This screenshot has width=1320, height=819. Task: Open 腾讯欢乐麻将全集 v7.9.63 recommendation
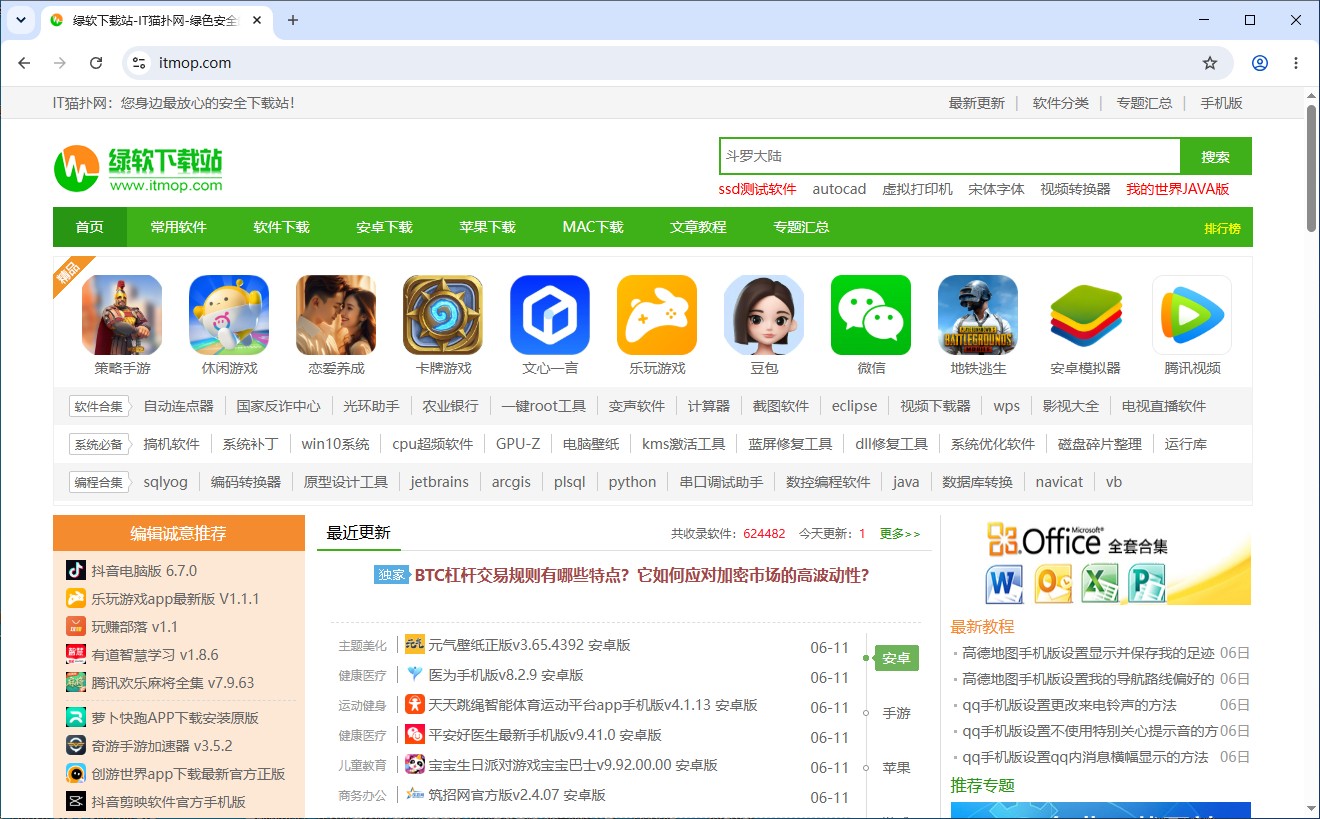pyautogui.click(x=172, y=683)
